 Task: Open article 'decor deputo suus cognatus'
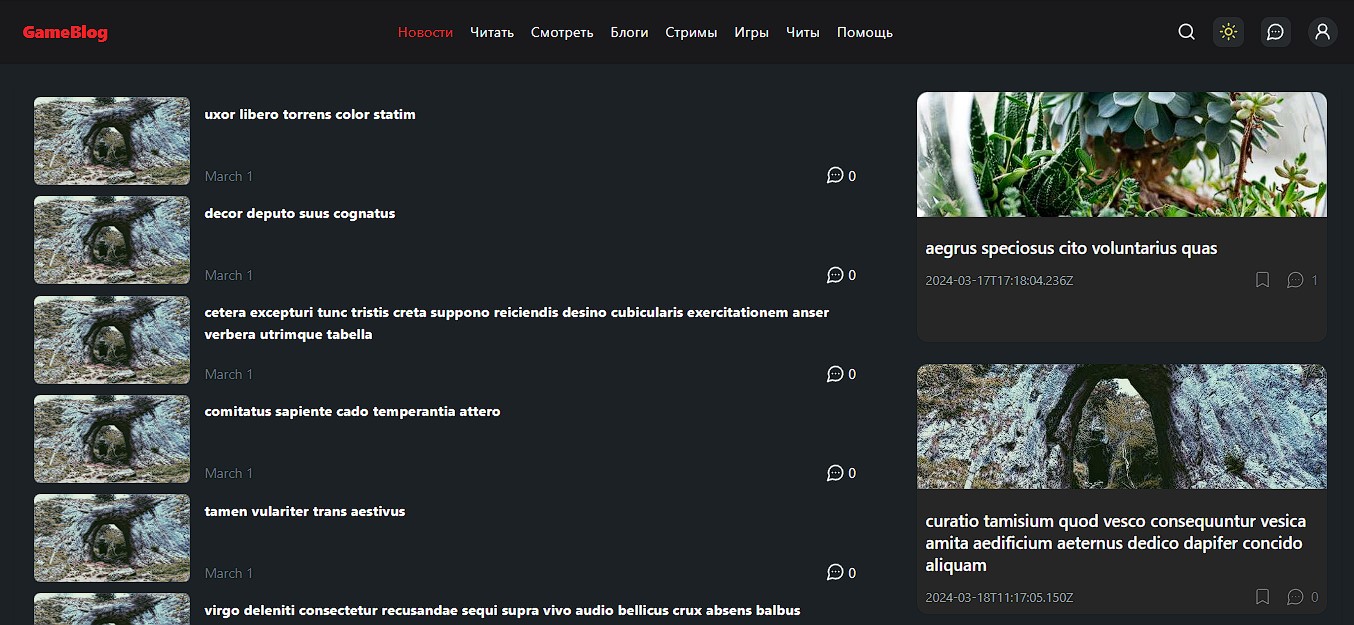(300, 213)
